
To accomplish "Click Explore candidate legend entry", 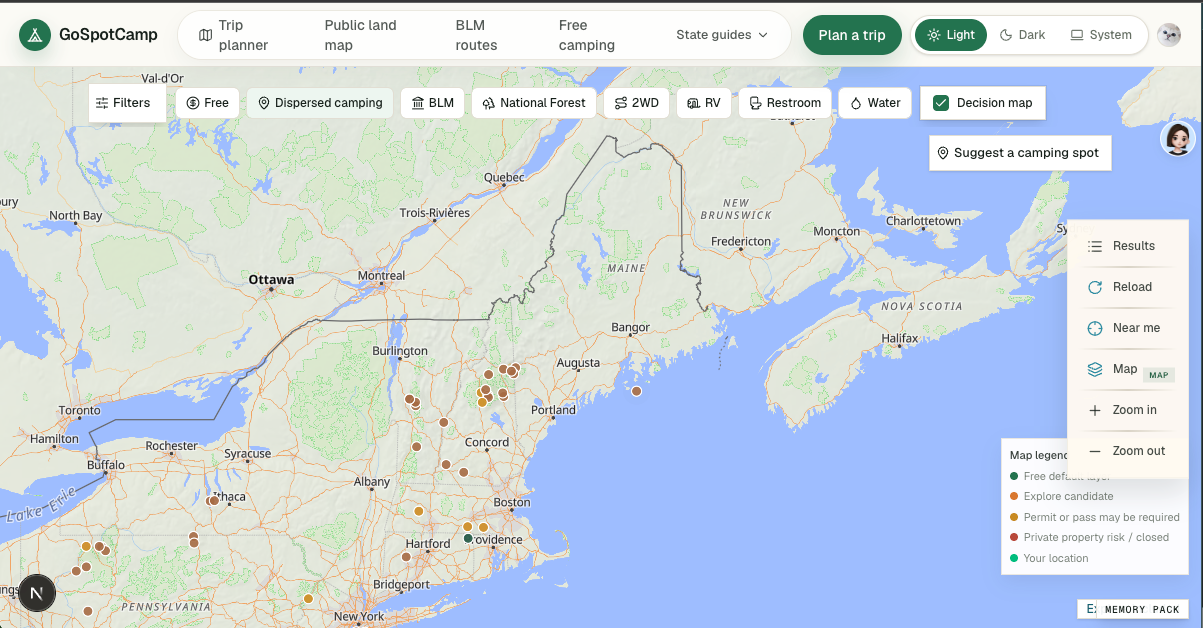I will [1061, 497].
